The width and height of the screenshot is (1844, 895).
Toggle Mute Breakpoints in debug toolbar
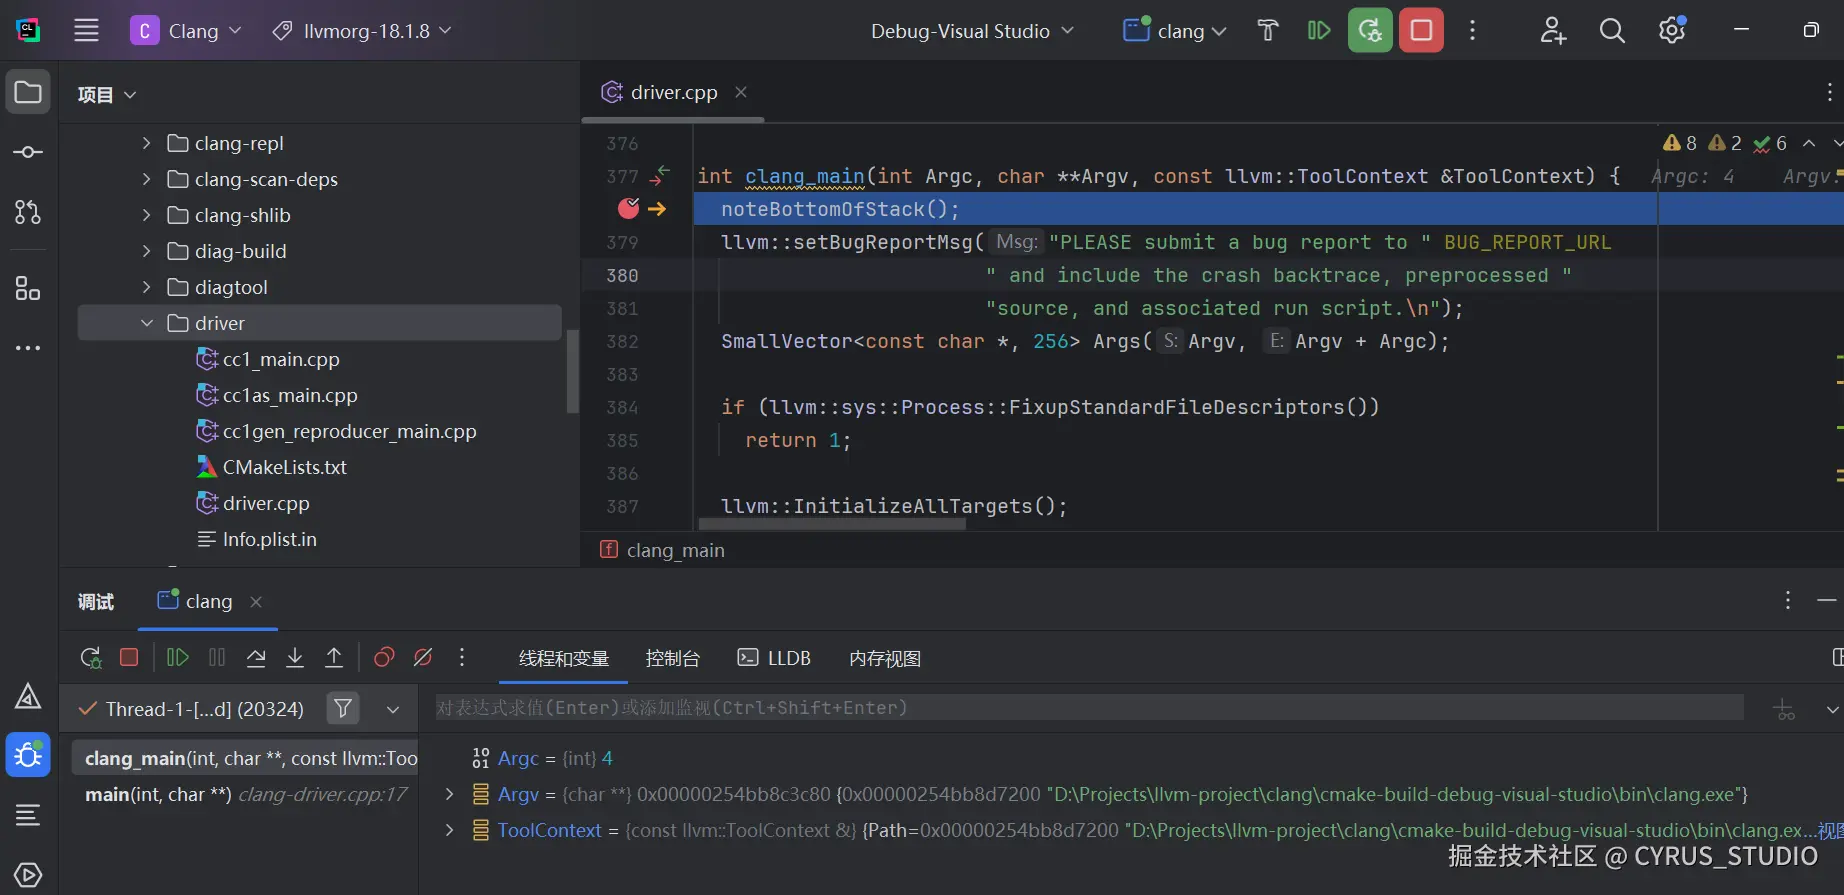(423, 658)
